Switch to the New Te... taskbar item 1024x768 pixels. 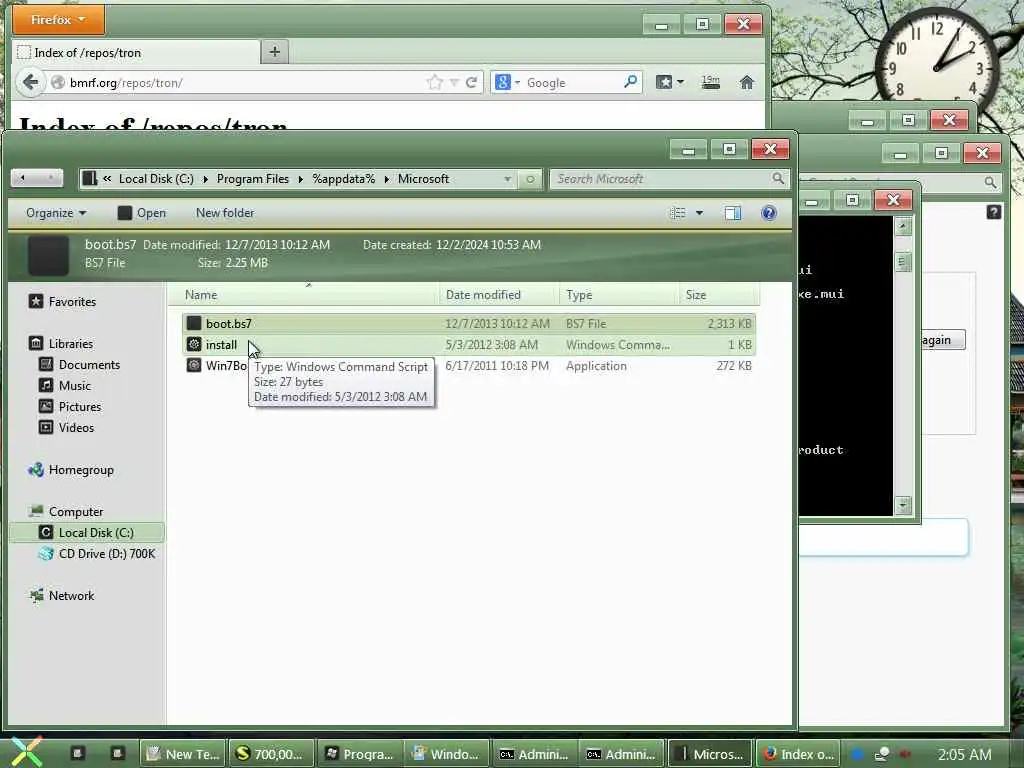click(183, 754)
